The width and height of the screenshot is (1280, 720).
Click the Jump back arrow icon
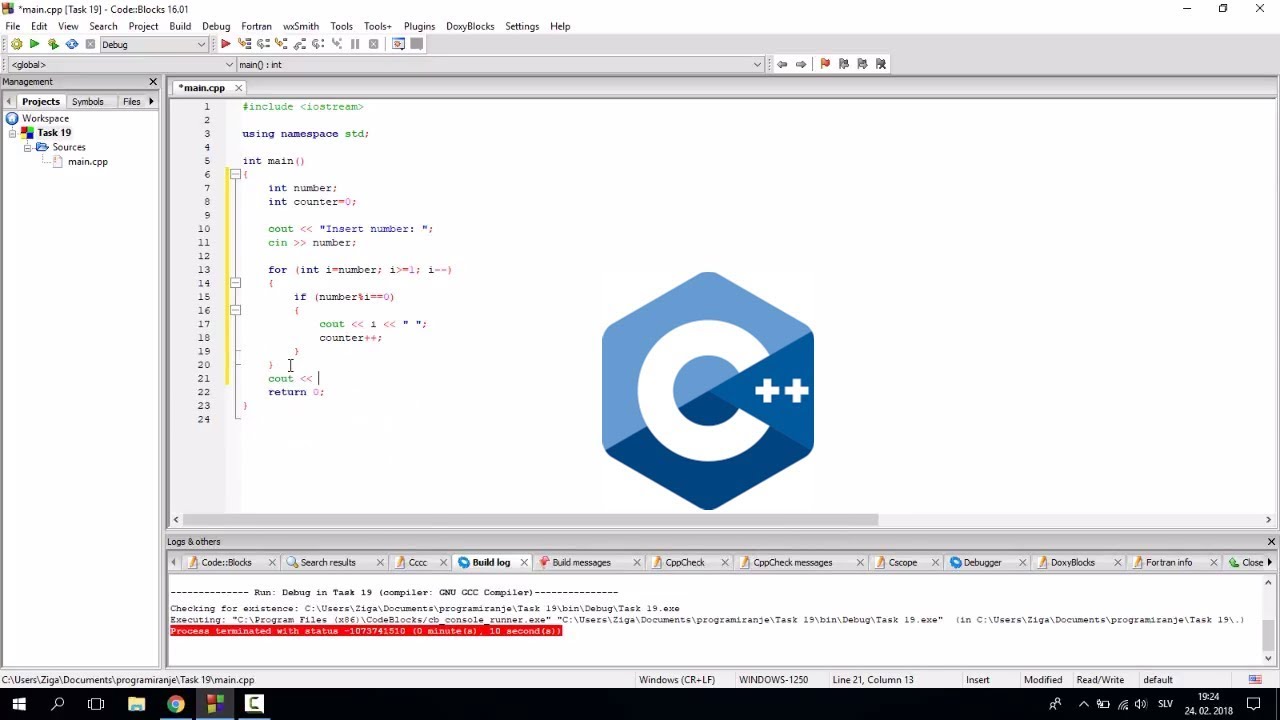[782, 64]
